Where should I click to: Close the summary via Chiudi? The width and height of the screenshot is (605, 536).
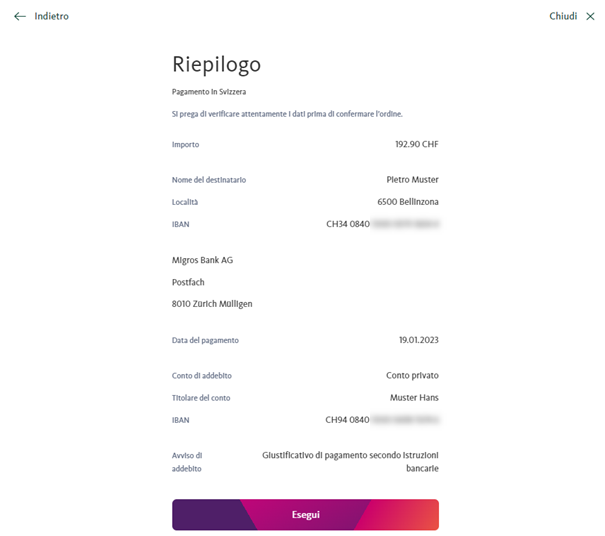(563, 16)
